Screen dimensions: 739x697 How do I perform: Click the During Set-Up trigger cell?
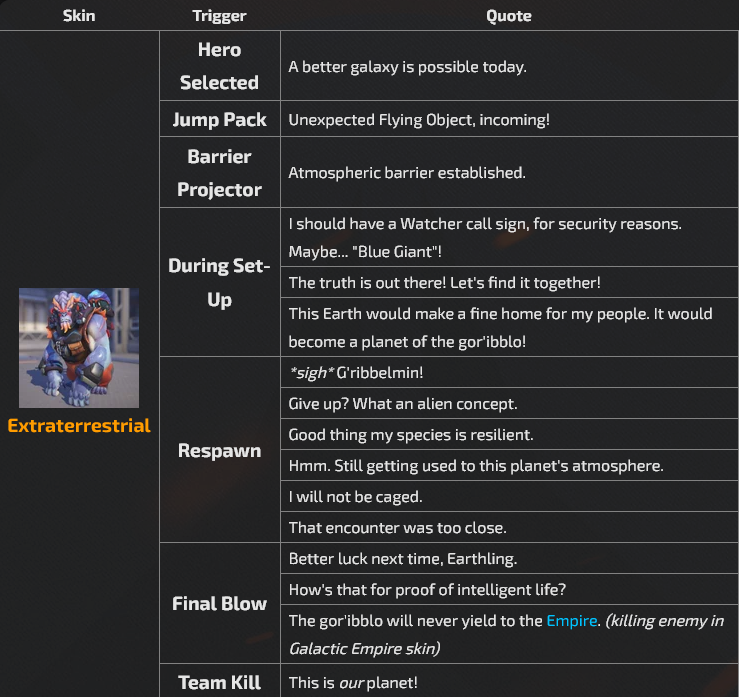[x=220, y=282]
